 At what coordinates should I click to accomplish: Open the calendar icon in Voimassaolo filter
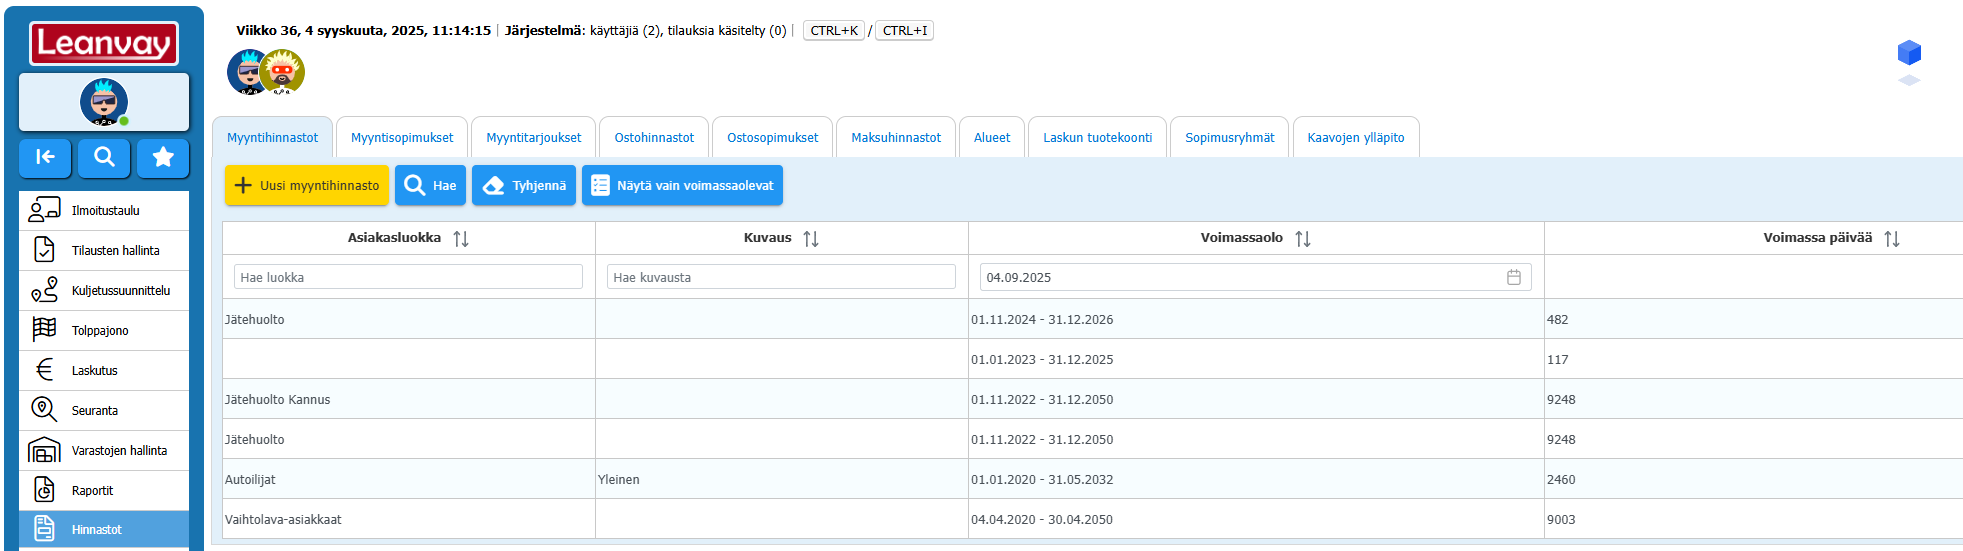(1513, 278)
